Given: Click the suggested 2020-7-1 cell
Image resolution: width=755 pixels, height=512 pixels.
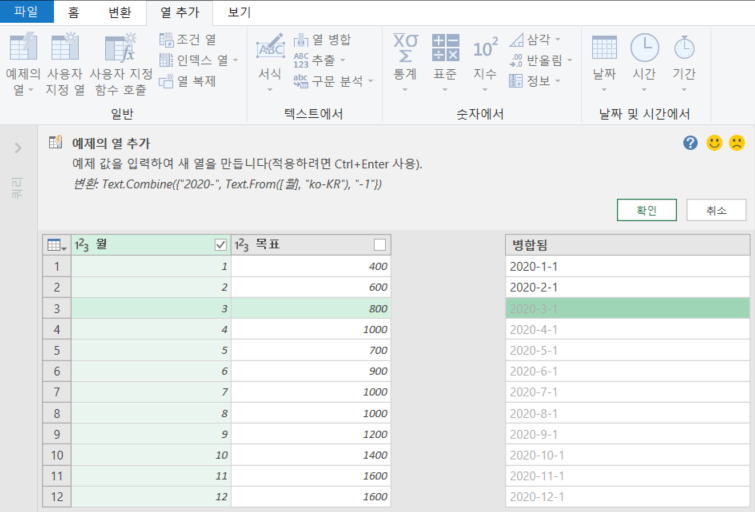Looking at the screenshot, I should click(x=627, y=392).
